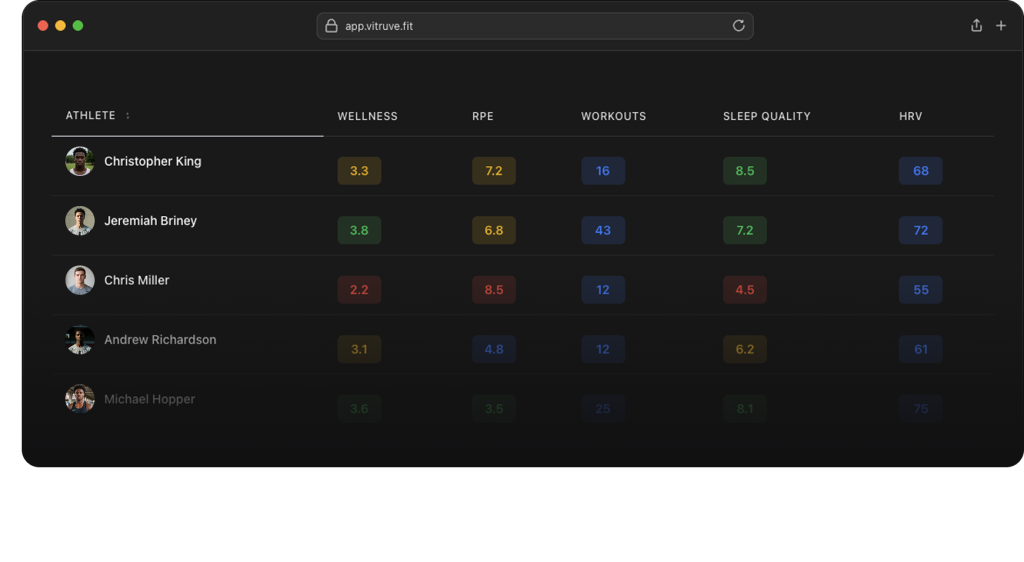Click Christopher King's avatar photo
1024x562 pixels.
tap(80, 161)
